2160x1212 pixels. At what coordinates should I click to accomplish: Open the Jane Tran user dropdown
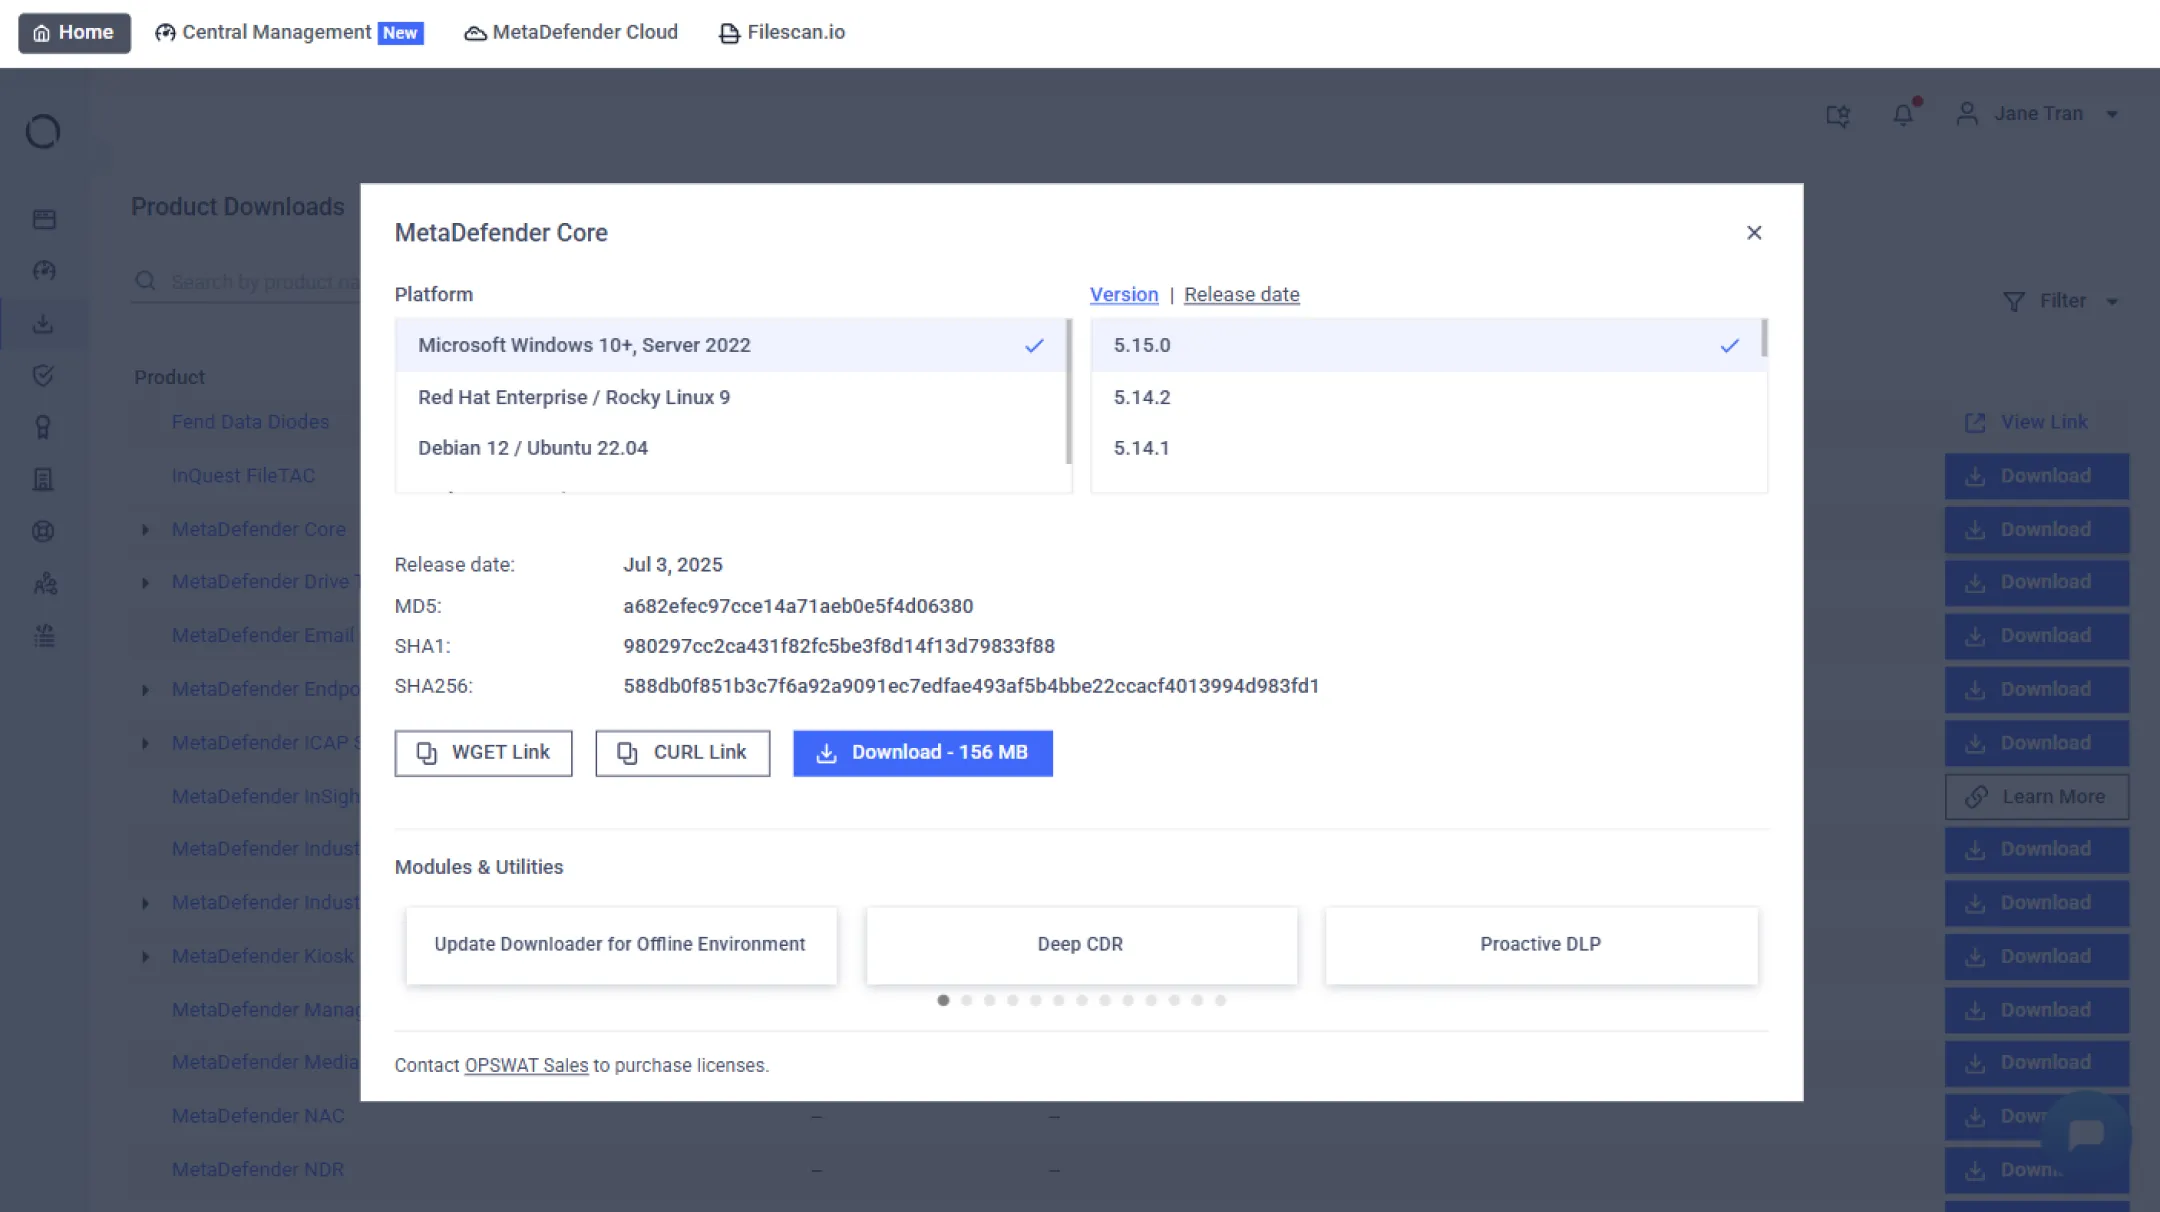point(2038,114)
